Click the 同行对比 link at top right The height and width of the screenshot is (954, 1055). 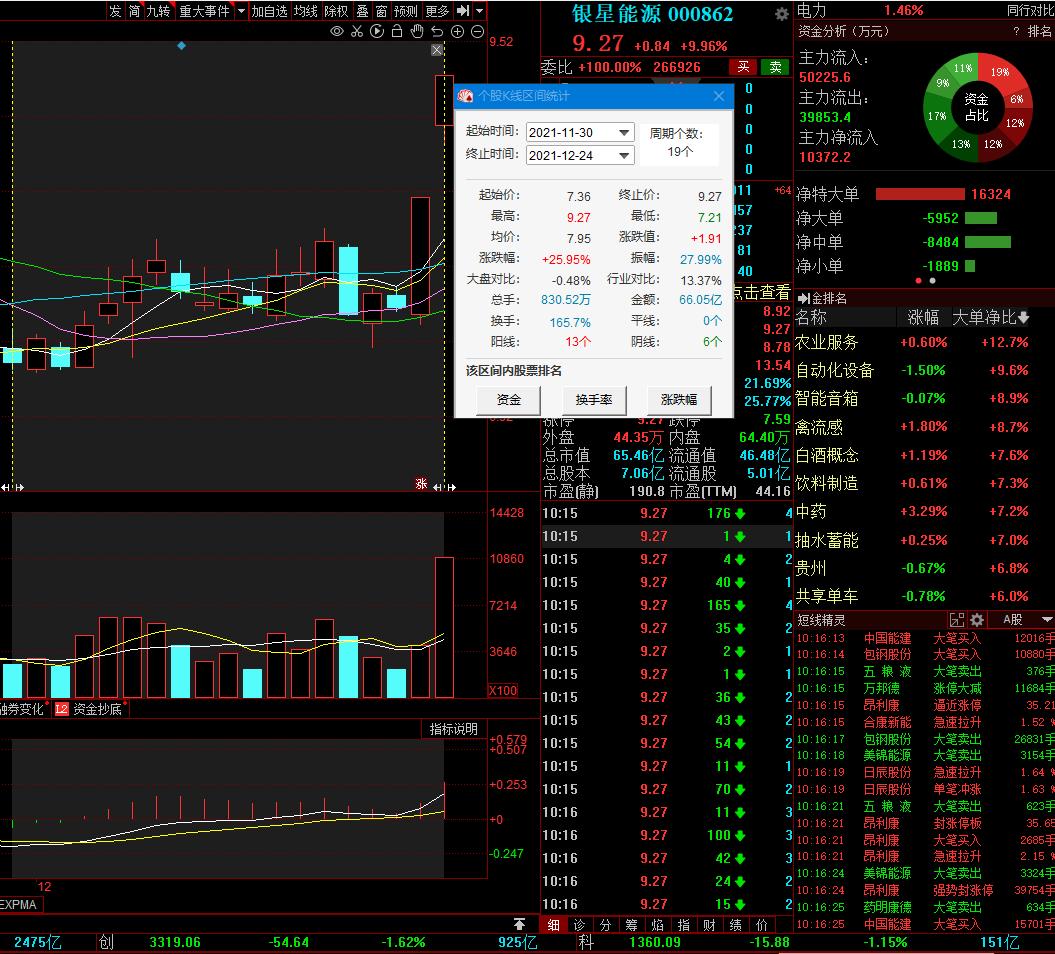click(1030, 10)
